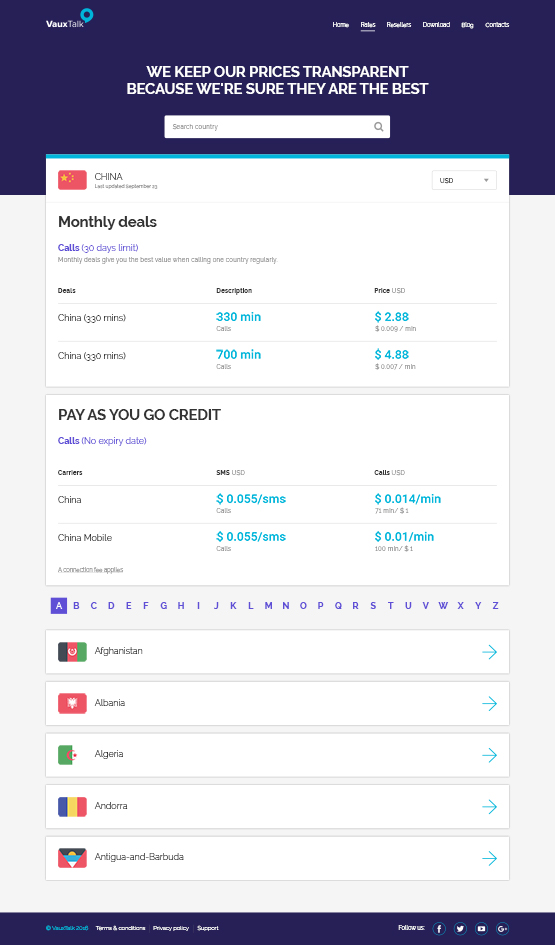Click the search magnifier icon

point(378,127)
